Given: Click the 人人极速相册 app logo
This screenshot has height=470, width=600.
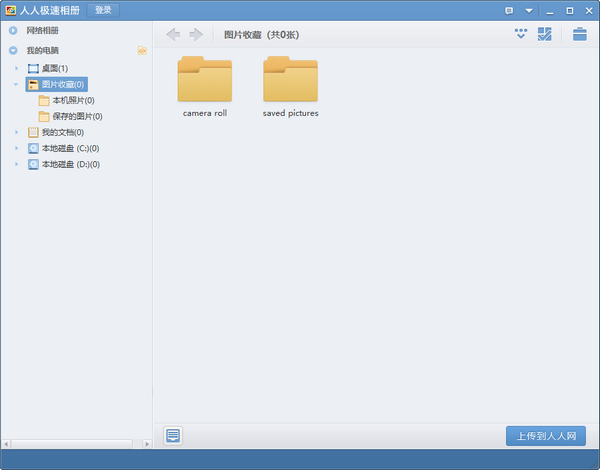Looking at the screenshot, I should point(10,10).
